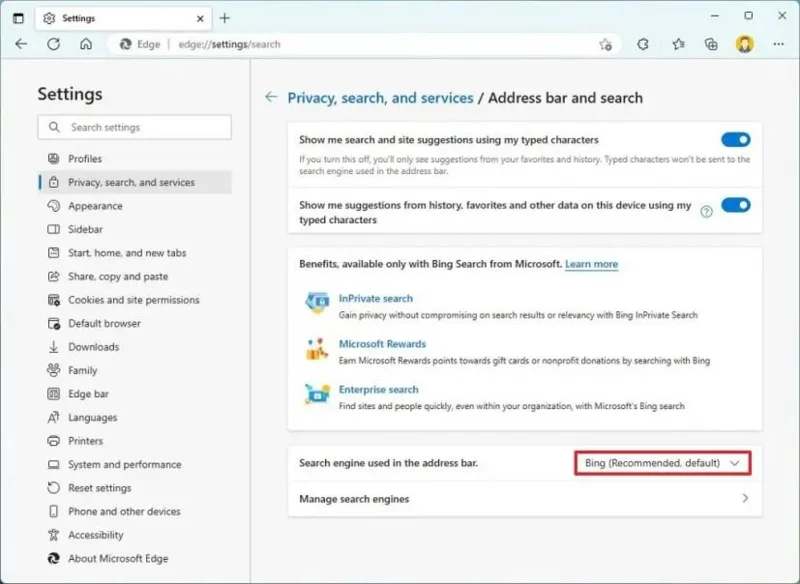Open Share, copy and paste settings
The width and height of the screenshot is (800, 584).
point(135,276)
